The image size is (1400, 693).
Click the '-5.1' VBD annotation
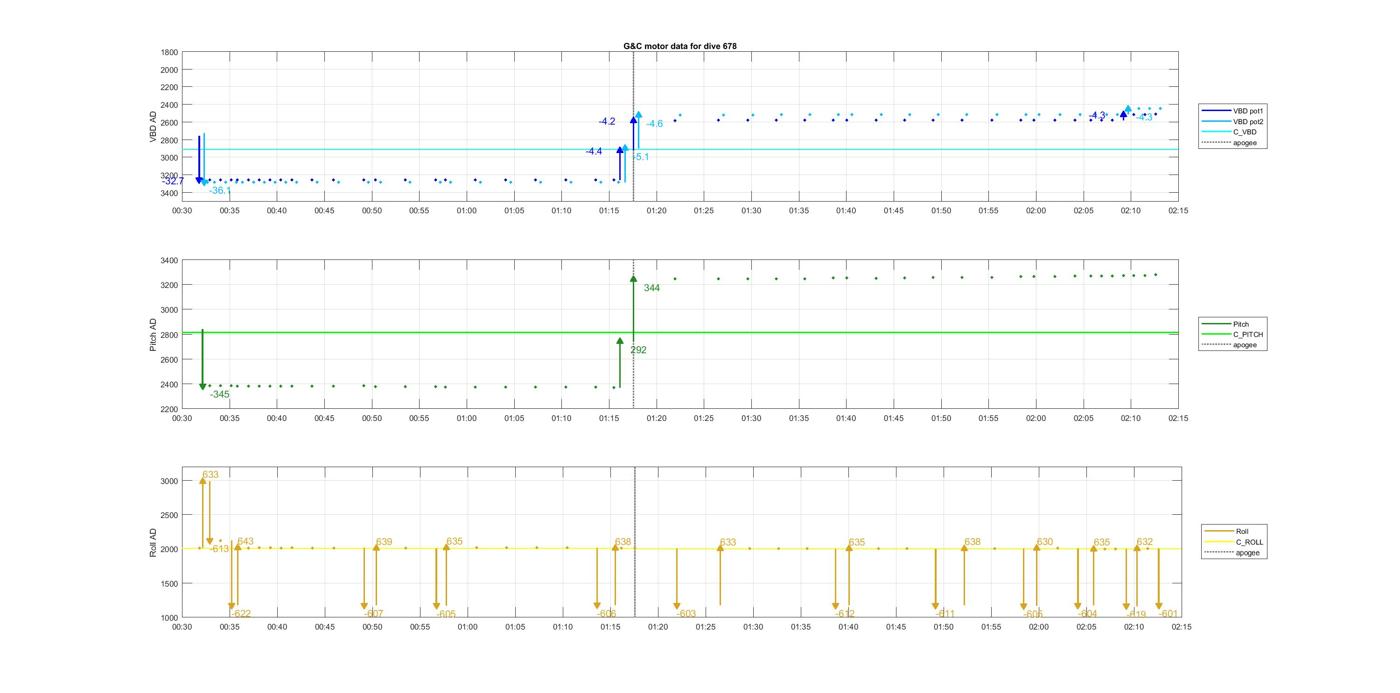640,157
